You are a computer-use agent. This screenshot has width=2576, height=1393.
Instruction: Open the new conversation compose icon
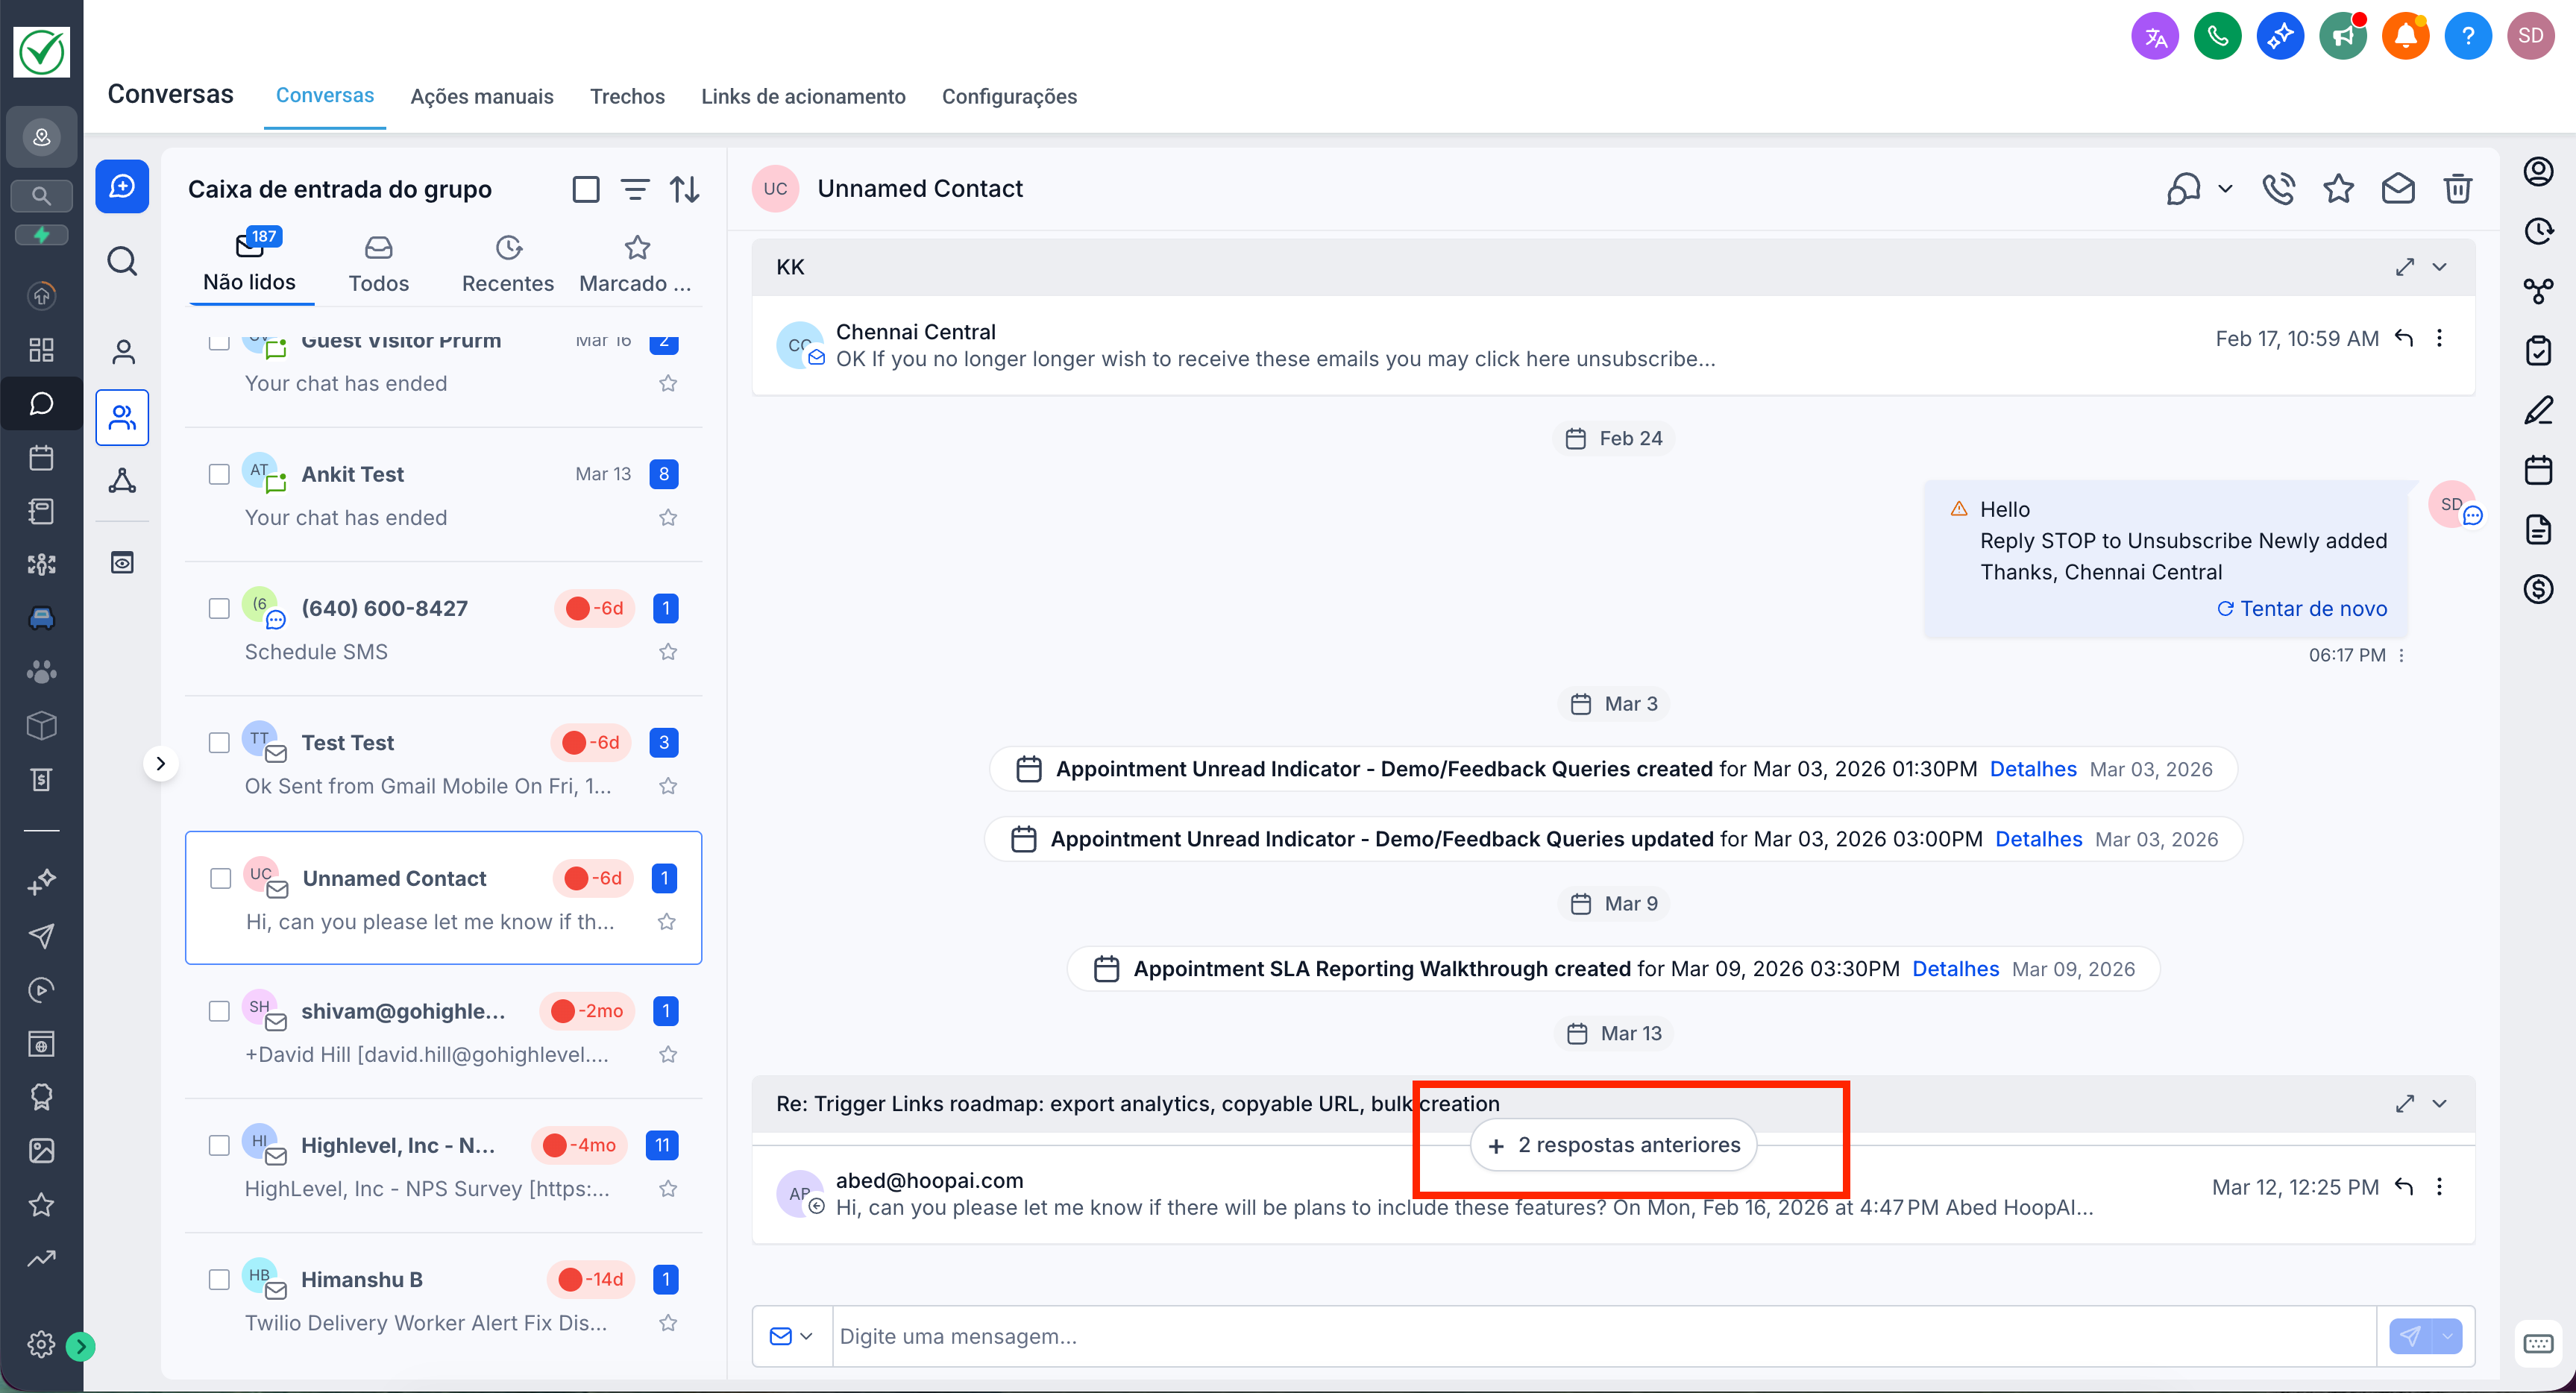pyautogui.click(x=122, y=186)
